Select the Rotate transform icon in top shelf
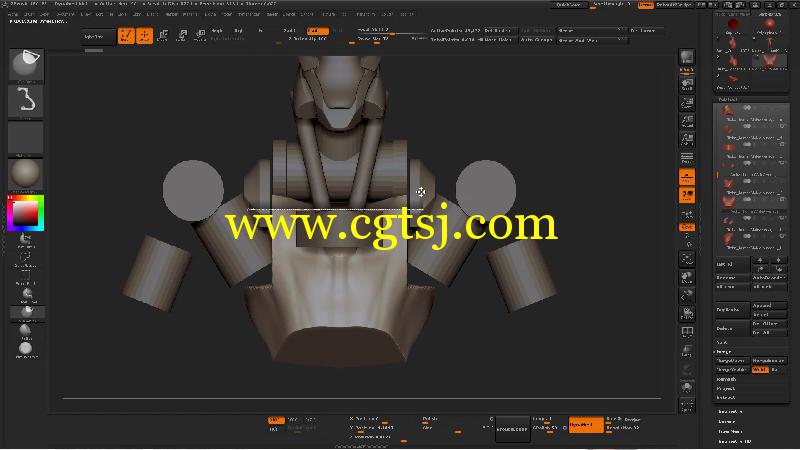Viewport: 800px width, 450px height. click(200, 36)
